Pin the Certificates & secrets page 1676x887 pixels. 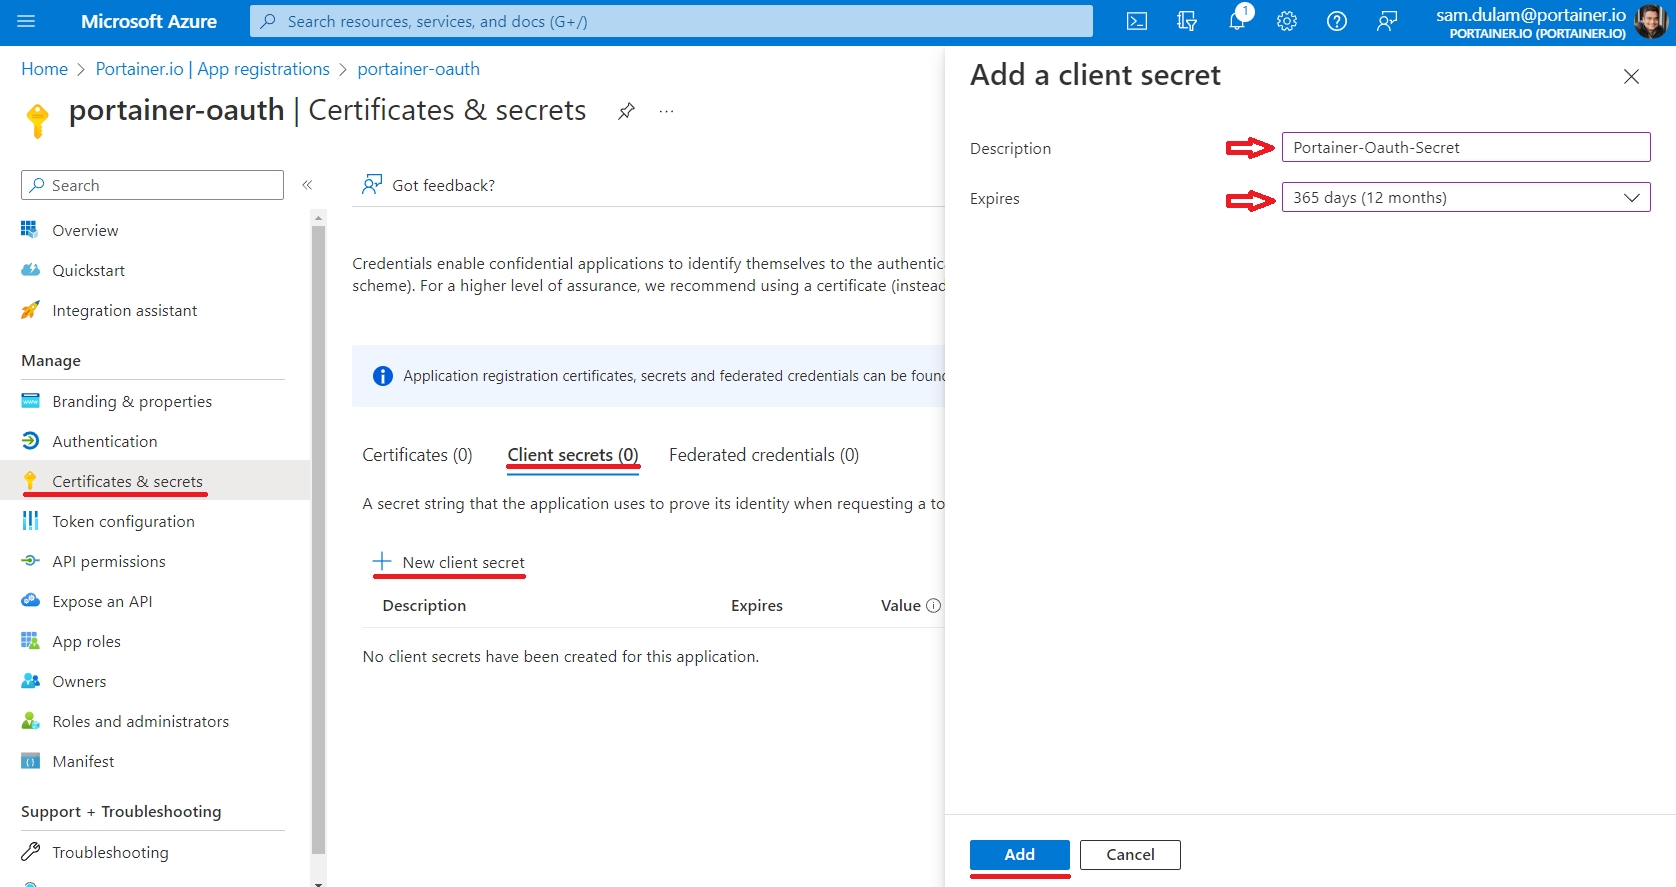[626, 111]
